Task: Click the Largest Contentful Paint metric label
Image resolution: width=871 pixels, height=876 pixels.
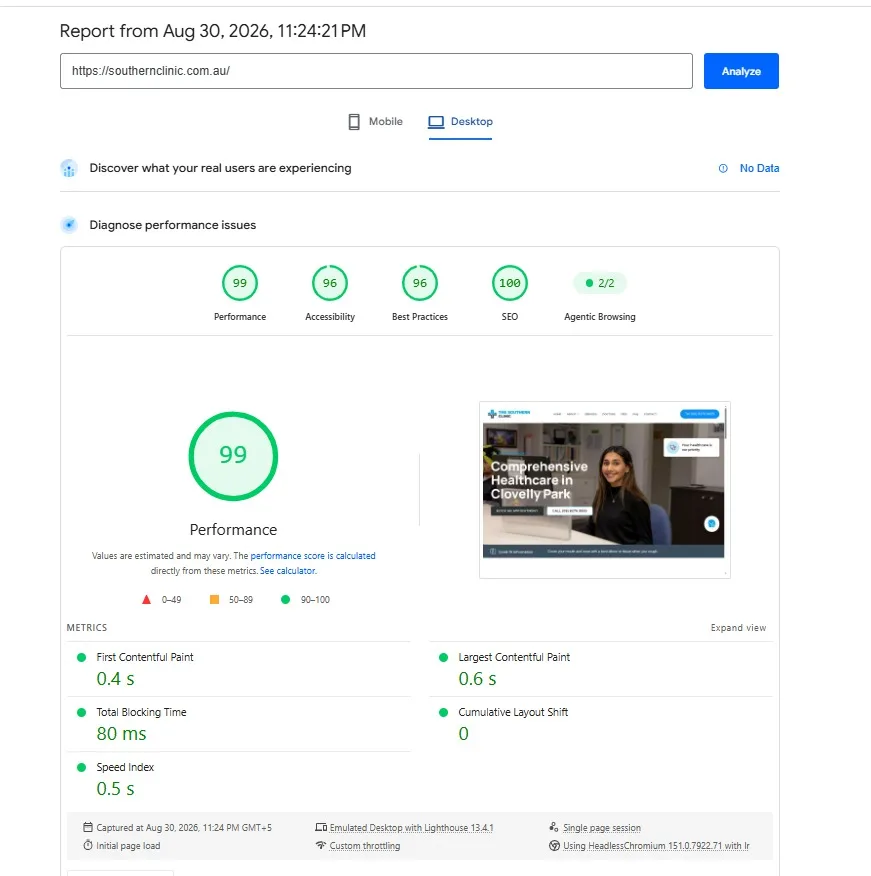Action: [x=514, y=657]
